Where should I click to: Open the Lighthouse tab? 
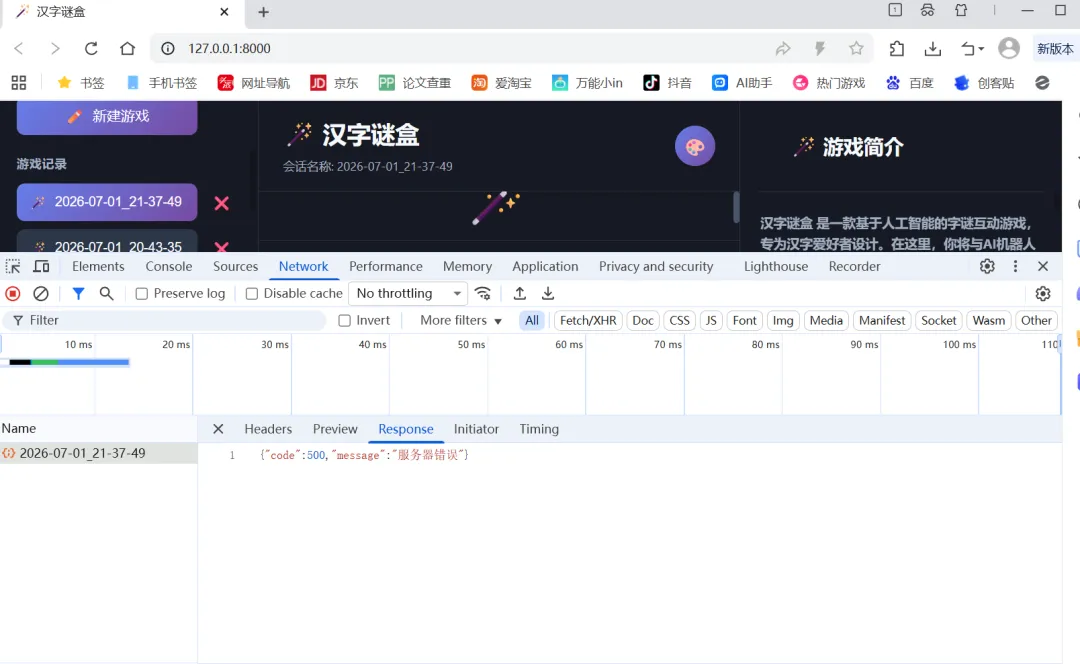776,267
